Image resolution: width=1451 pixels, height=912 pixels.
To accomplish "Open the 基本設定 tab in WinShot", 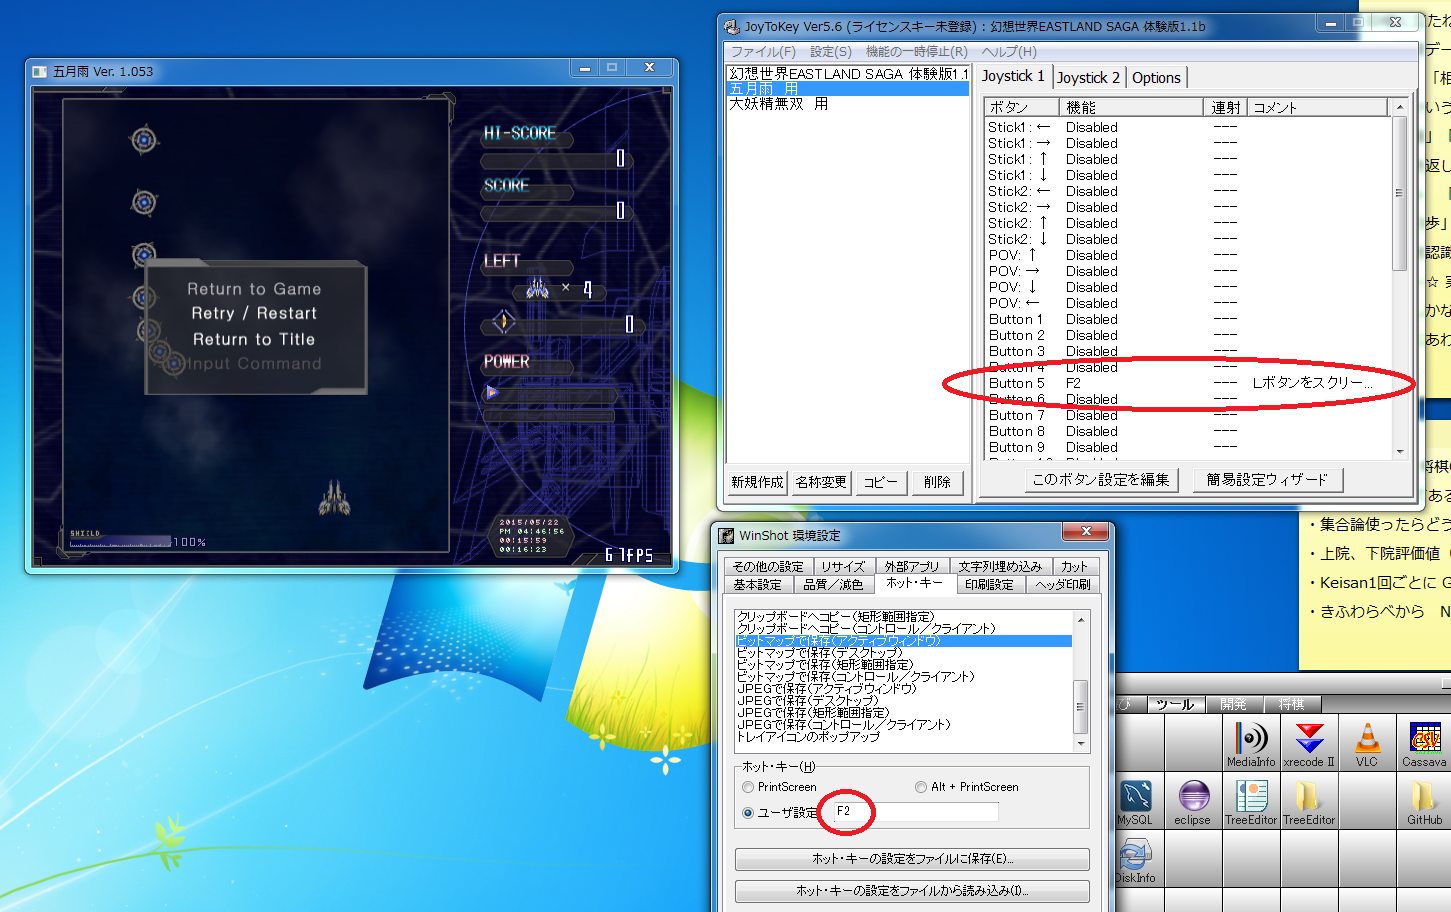I will coord(758,584).
